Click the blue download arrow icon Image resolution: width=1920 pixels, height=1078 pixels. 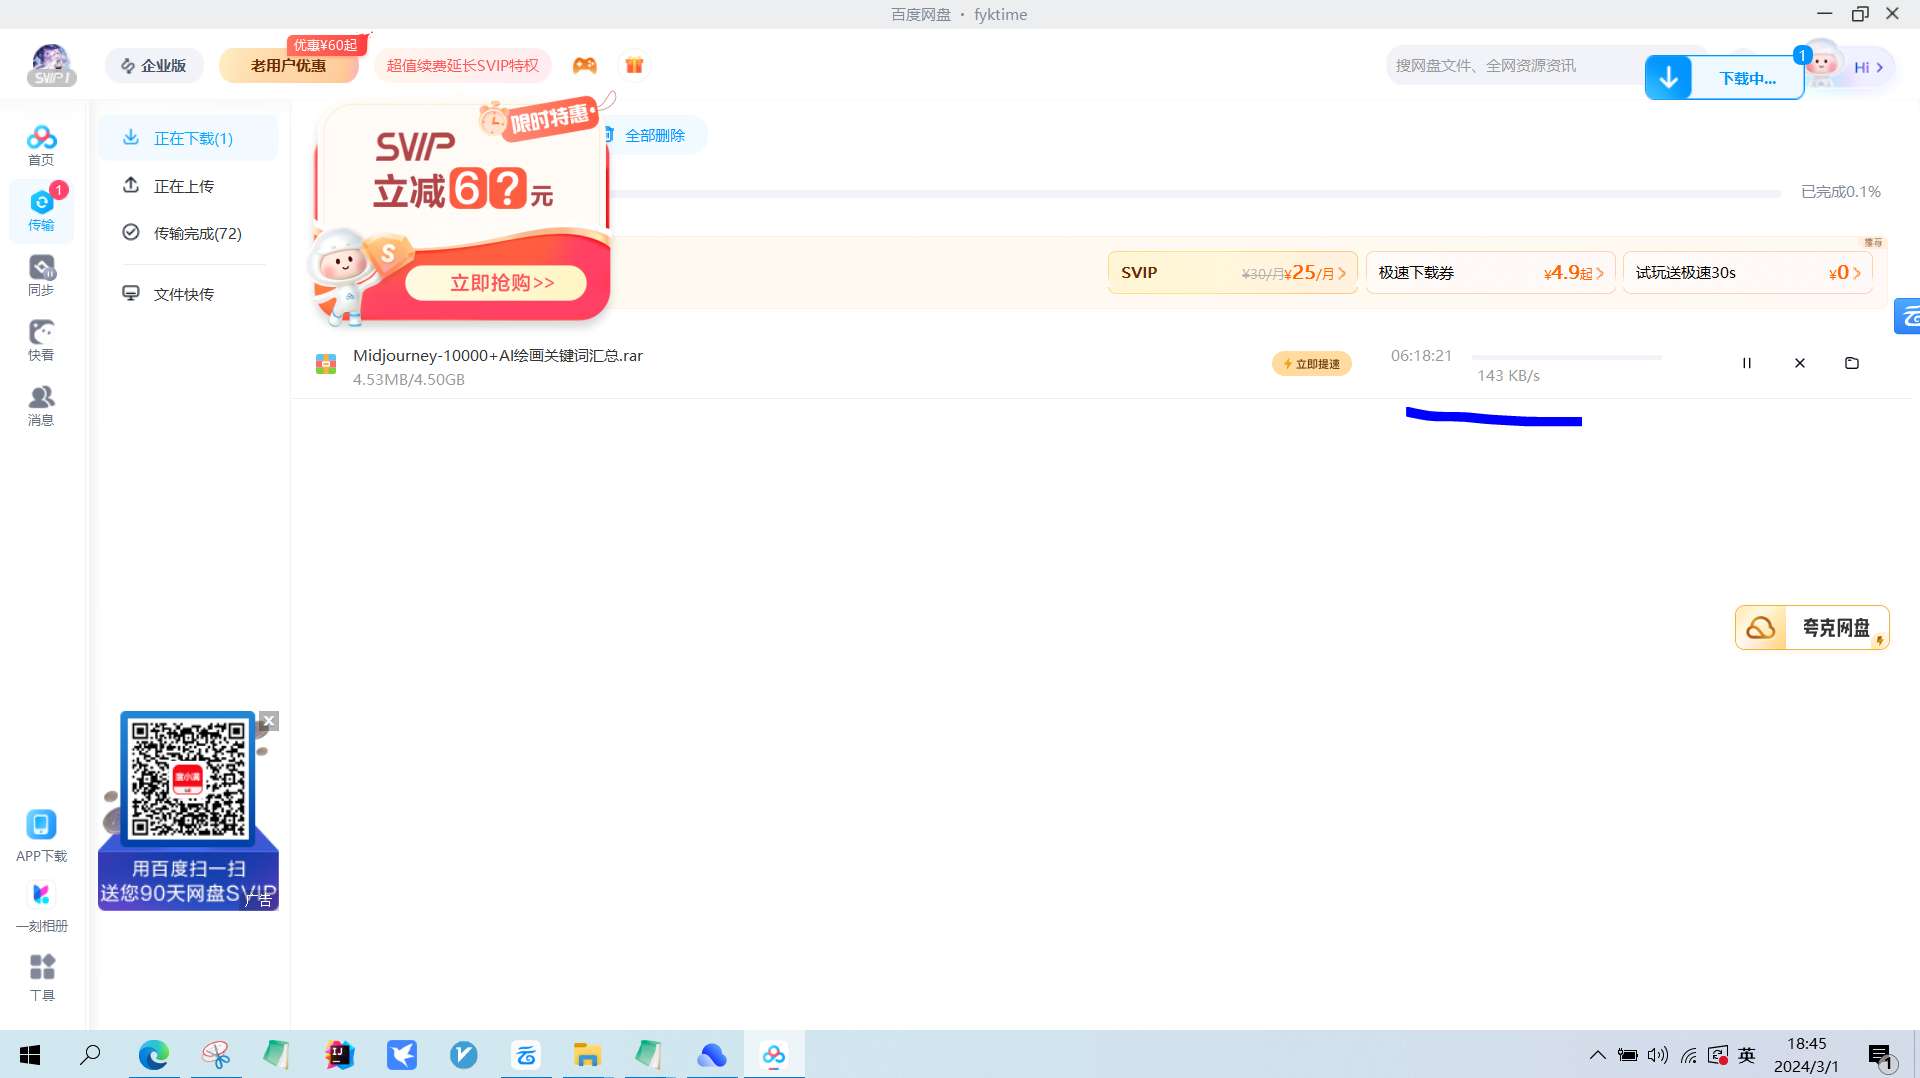(1669, 78)
